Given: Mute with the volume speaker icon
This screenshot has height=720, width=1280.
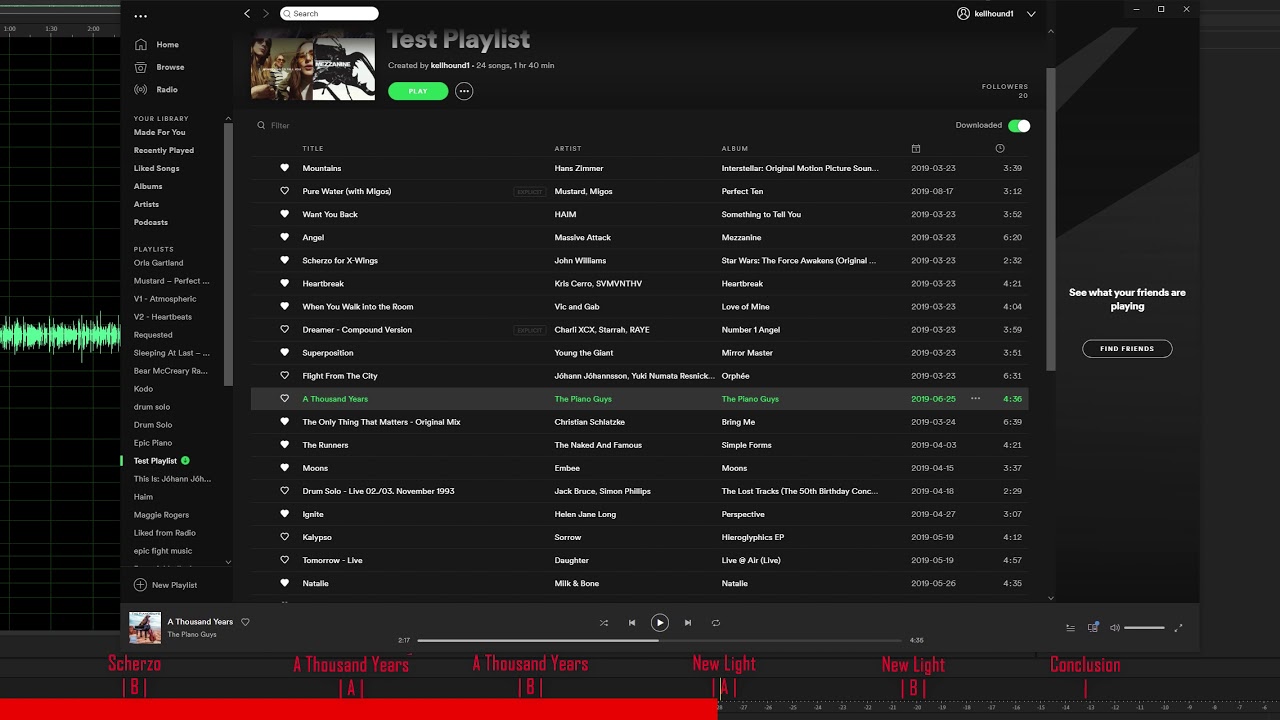Looking at the screenshot, I should pyautogui.click(x=1115, y=628).
